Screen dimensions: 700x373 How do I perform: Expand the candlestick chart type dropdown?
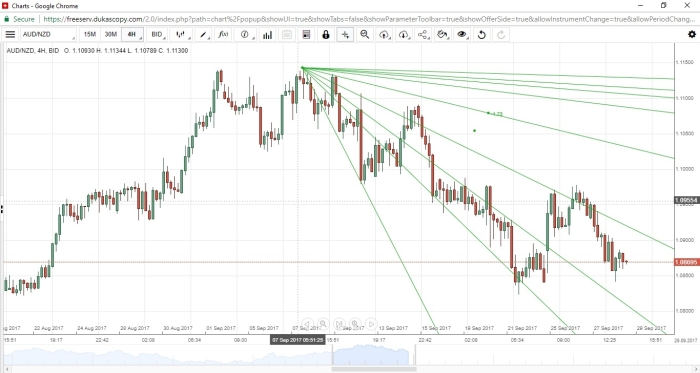pos(181,34)
